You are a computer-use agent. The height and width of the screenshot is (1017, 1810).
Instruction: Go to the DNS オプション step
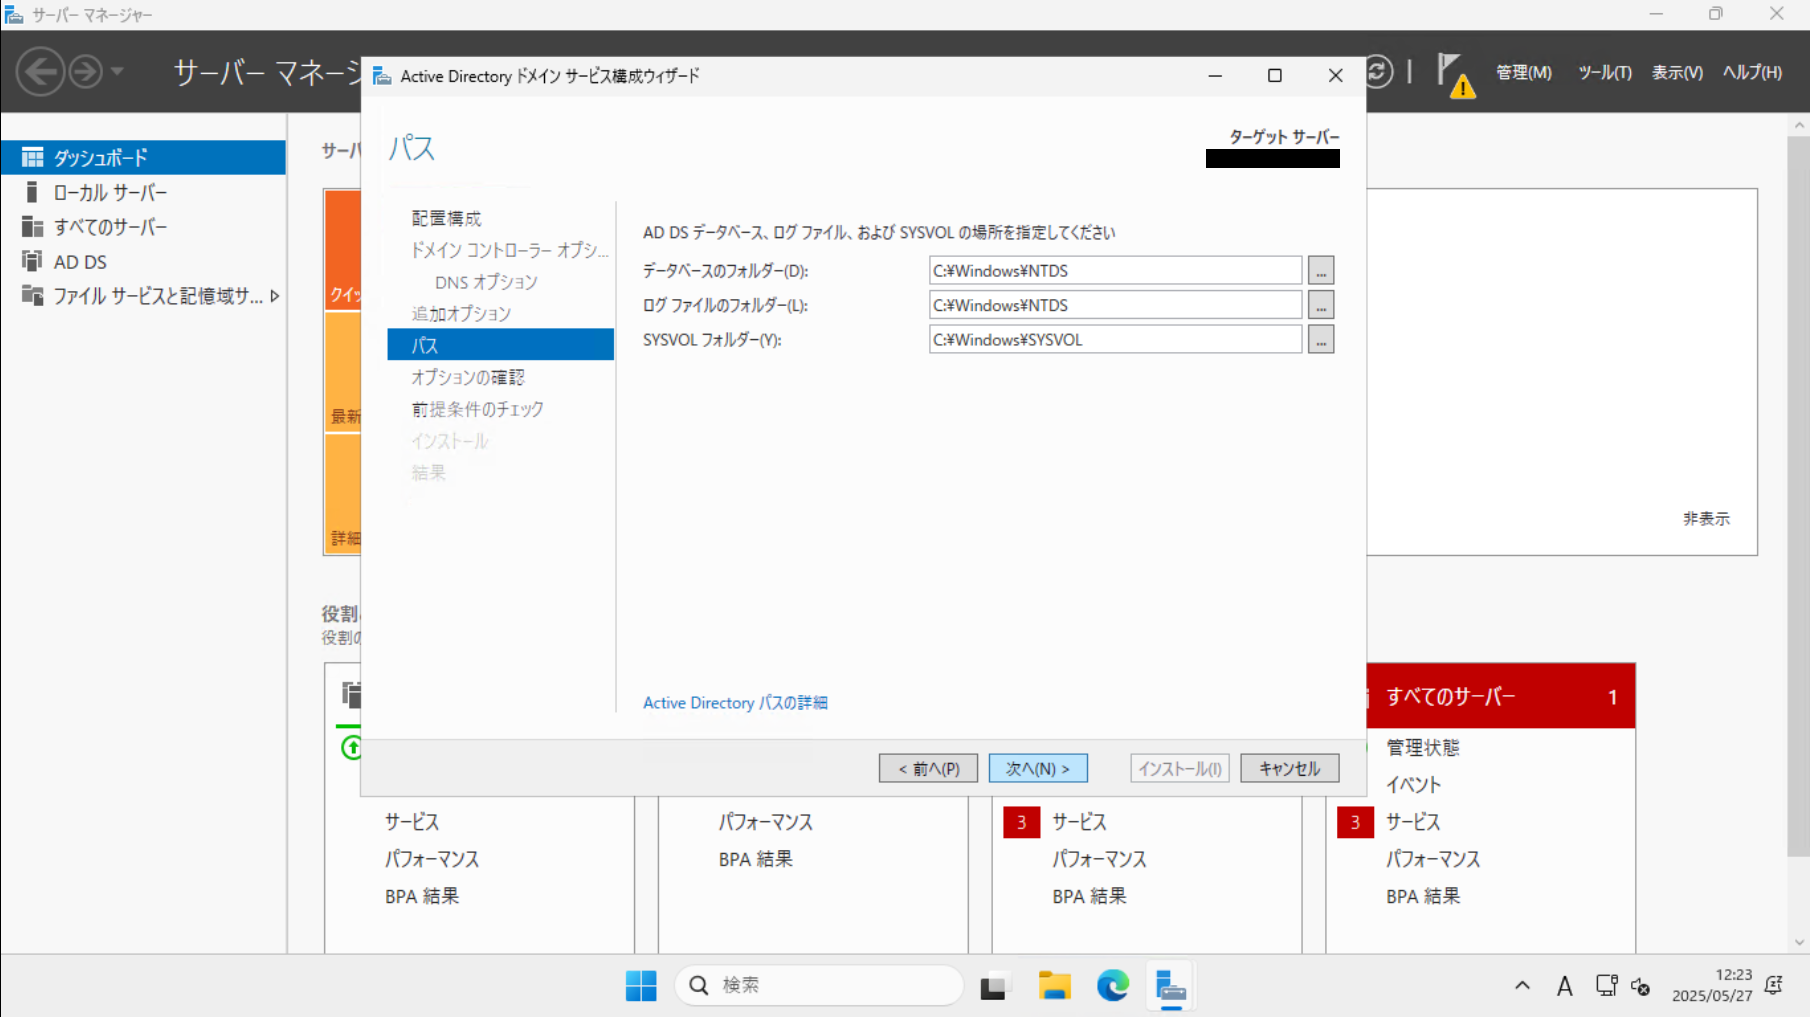pos(486,282)
